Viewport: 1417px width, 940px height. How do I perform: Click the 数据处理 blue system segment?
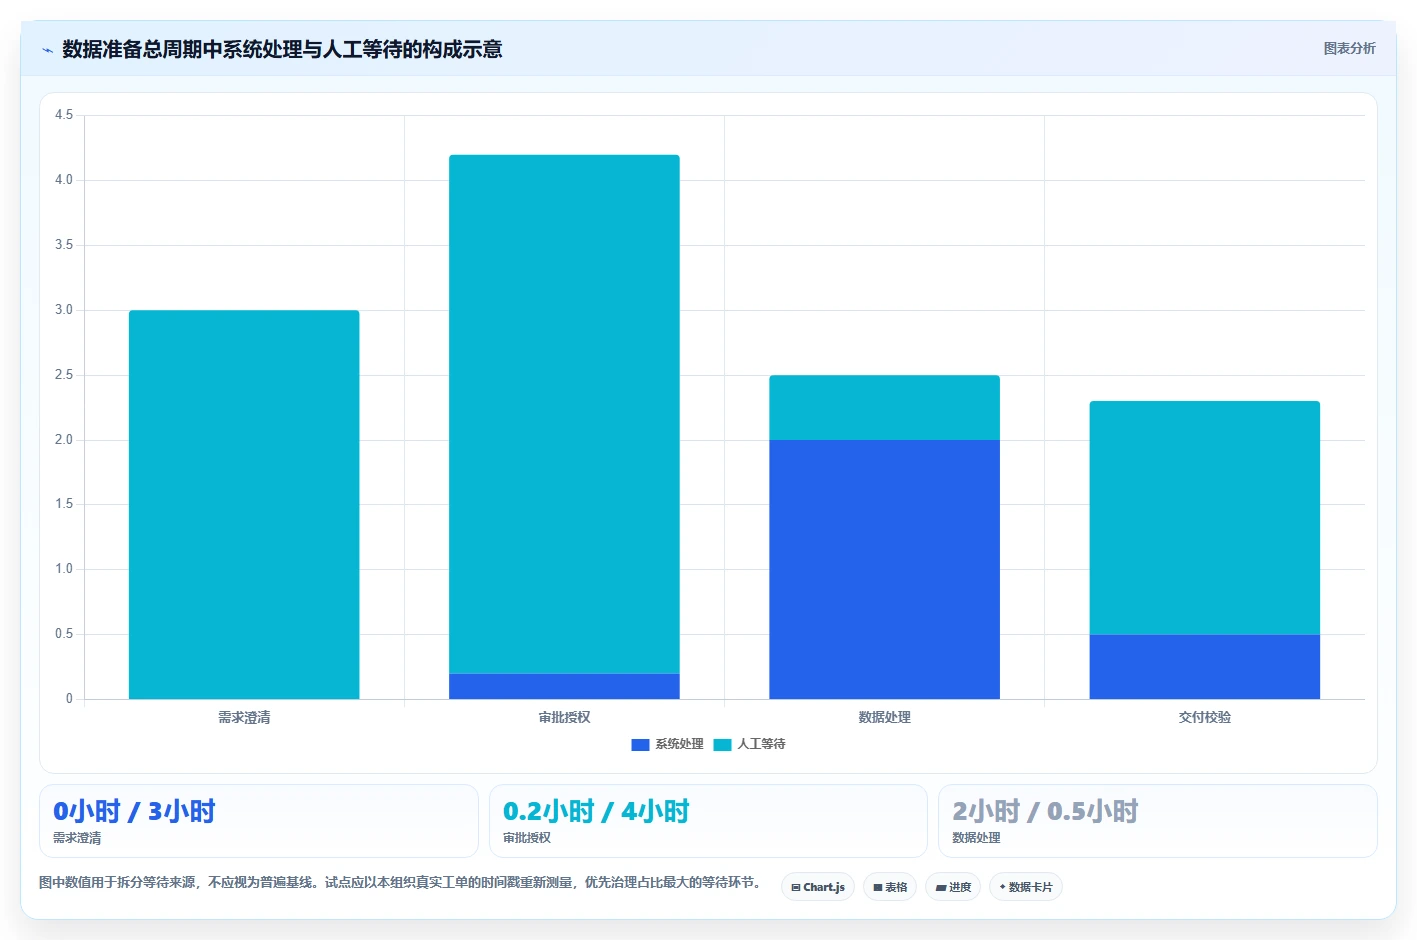[x=884, y=569]
